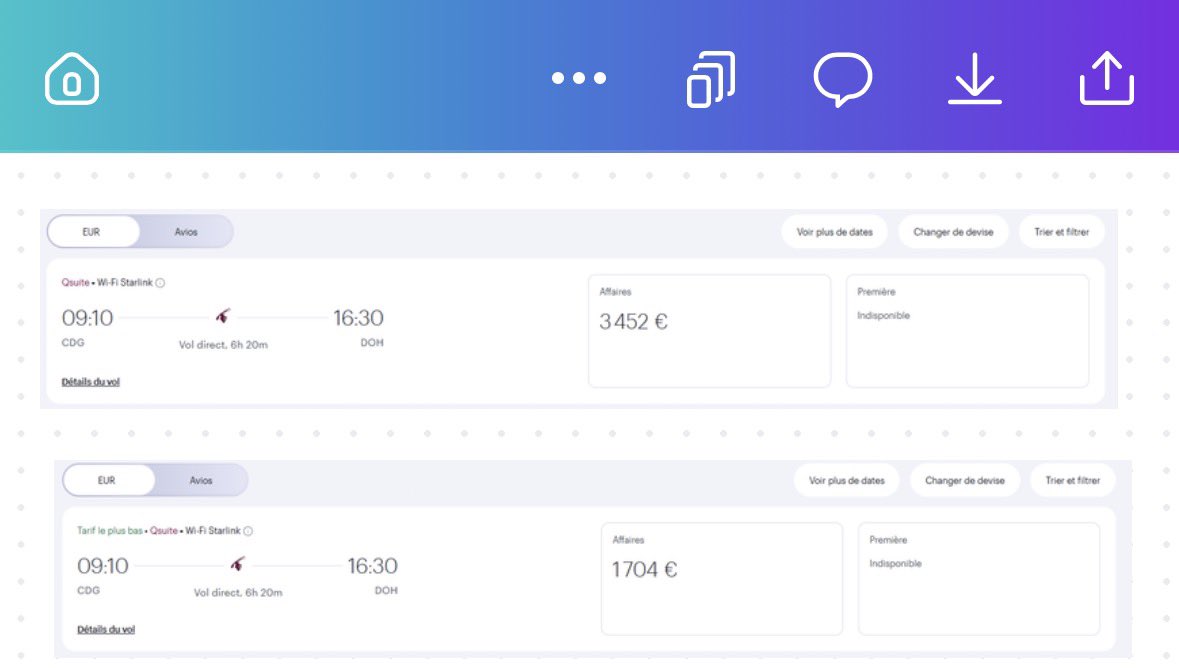Click the CDG airport code in the 3 452 € card
Screen dimensions: 1179x668
(x=73, y=342)
